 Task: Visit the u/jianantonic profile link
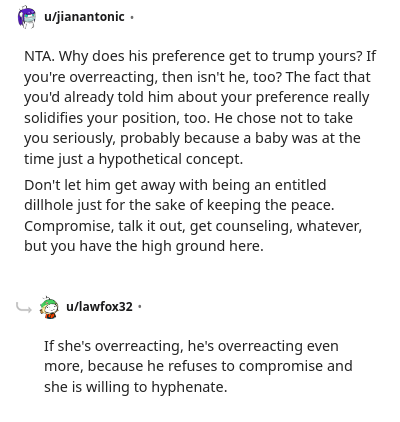click(84, 17)
